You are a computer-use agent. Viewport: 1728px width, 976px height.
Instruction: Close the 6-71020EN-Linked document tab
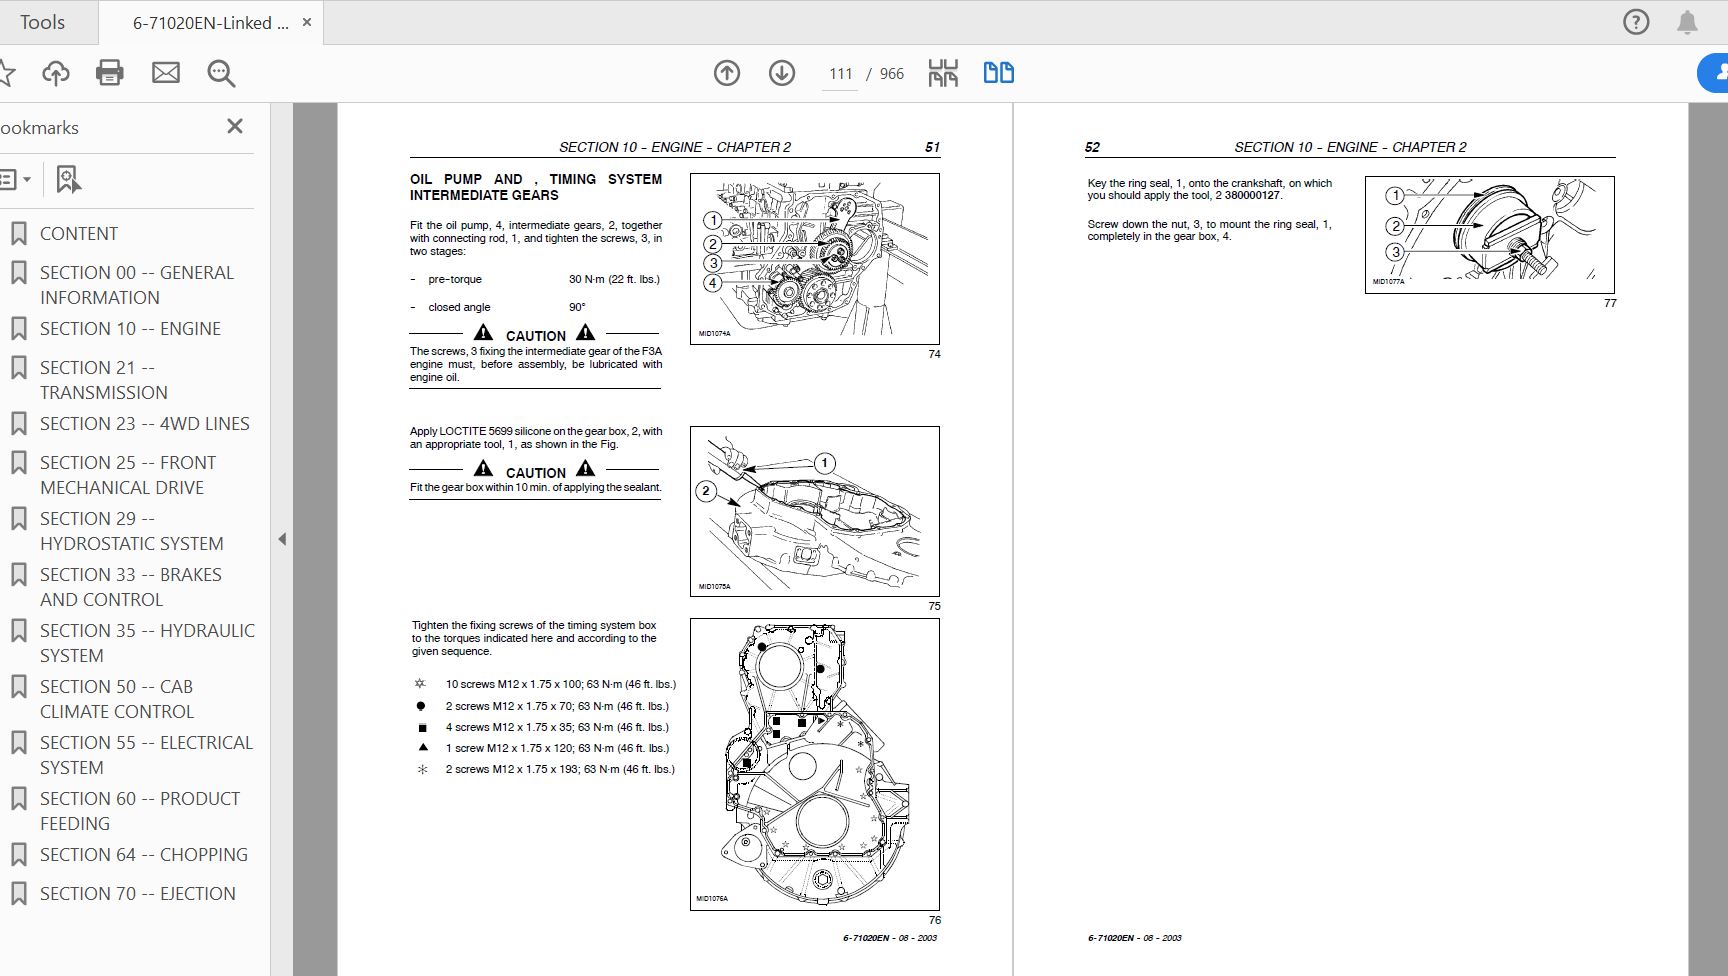[x=307, y=22]
